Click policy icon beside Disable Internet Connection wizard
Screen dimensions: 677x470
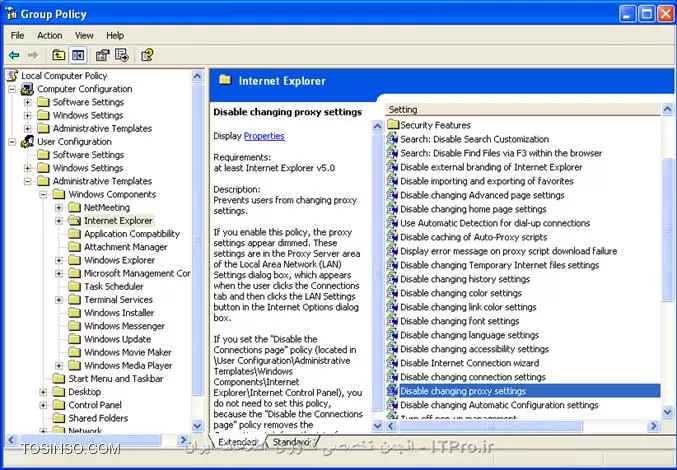click(392, 363)
